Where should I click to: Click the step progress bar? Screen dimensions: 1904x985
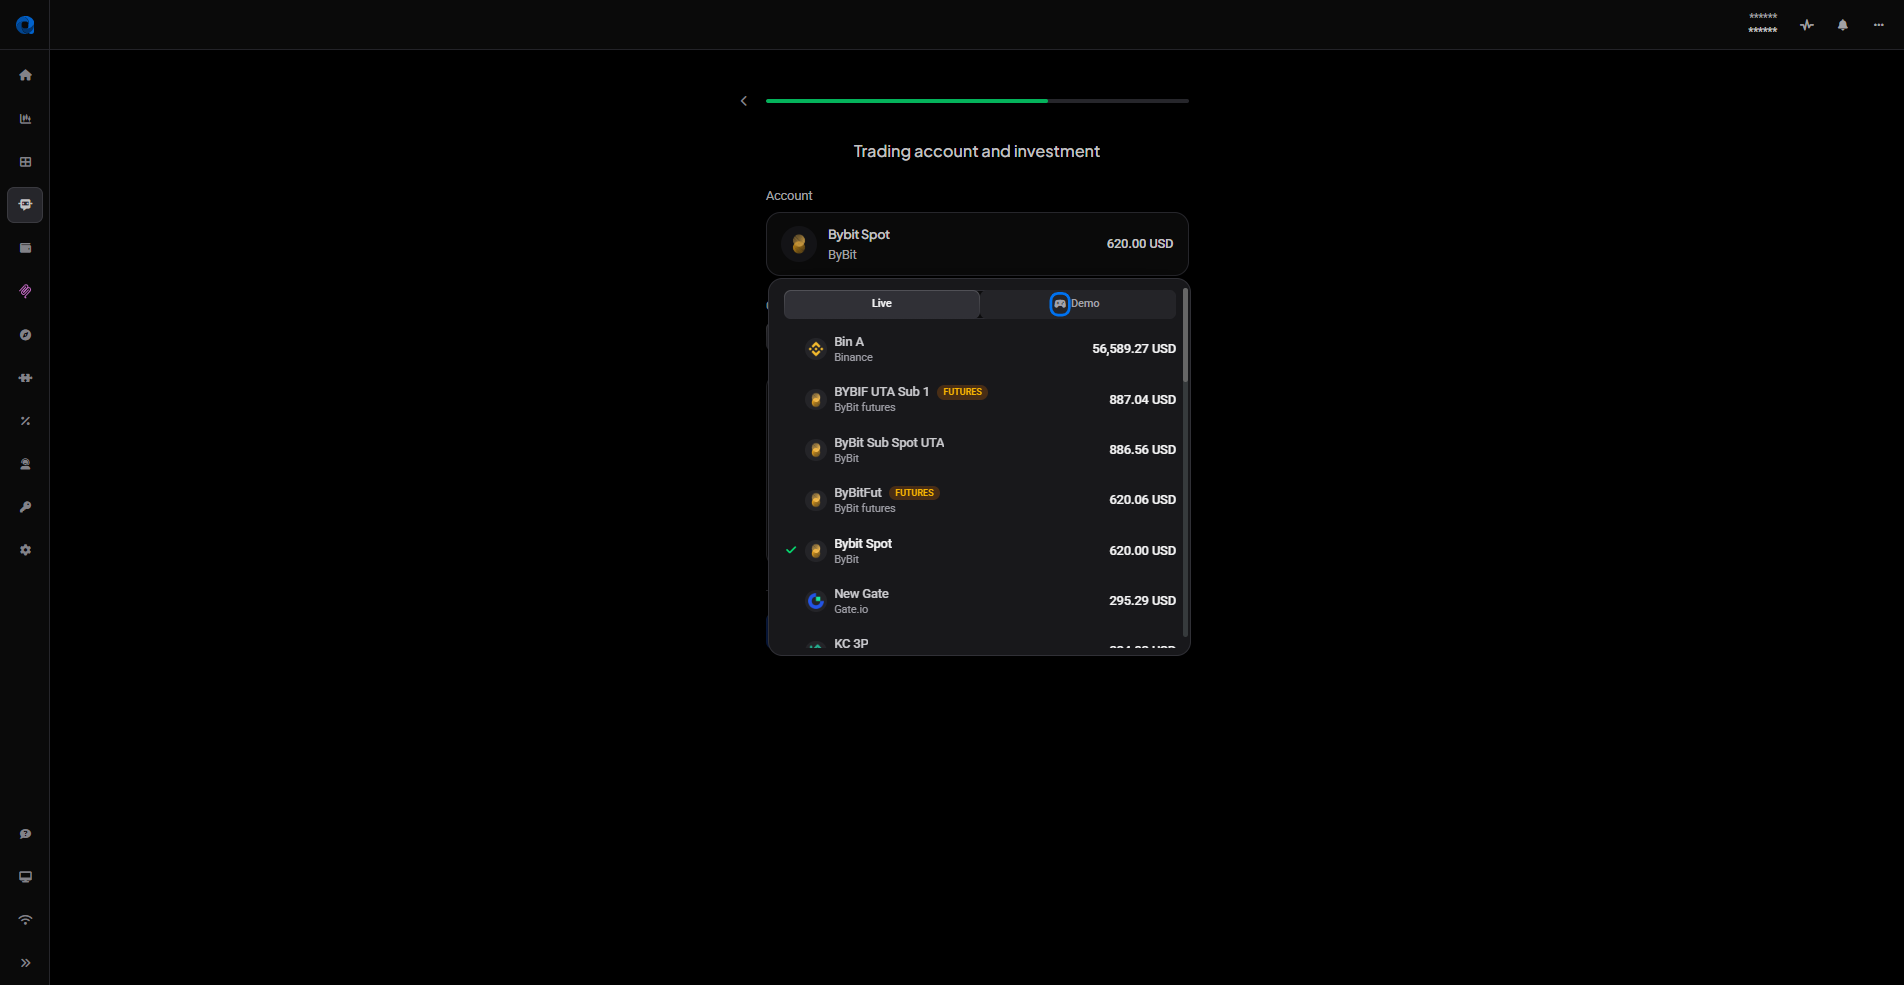[x=977, y=101]
